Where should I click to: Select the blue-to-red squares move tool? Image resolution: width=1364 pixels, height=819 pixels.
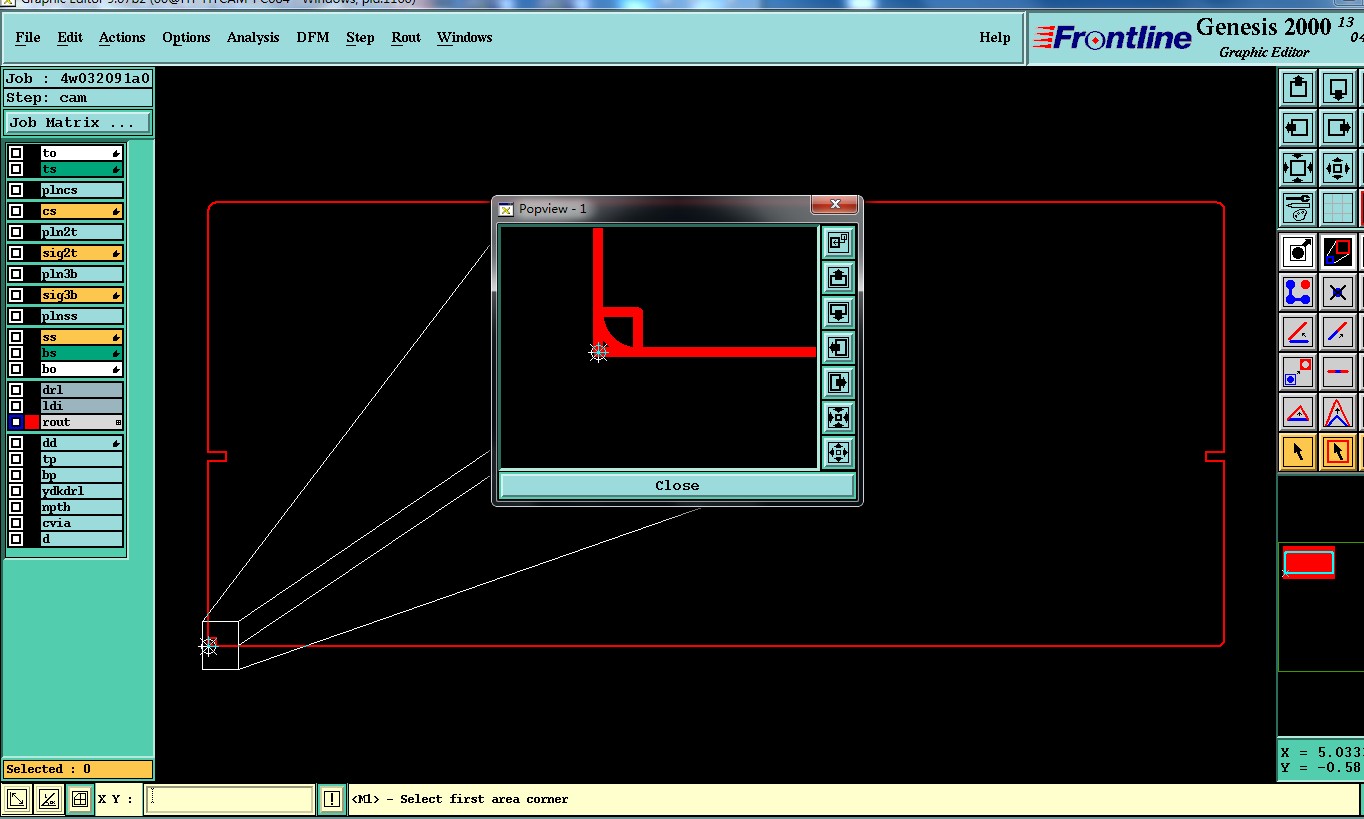coord(1298,372)
